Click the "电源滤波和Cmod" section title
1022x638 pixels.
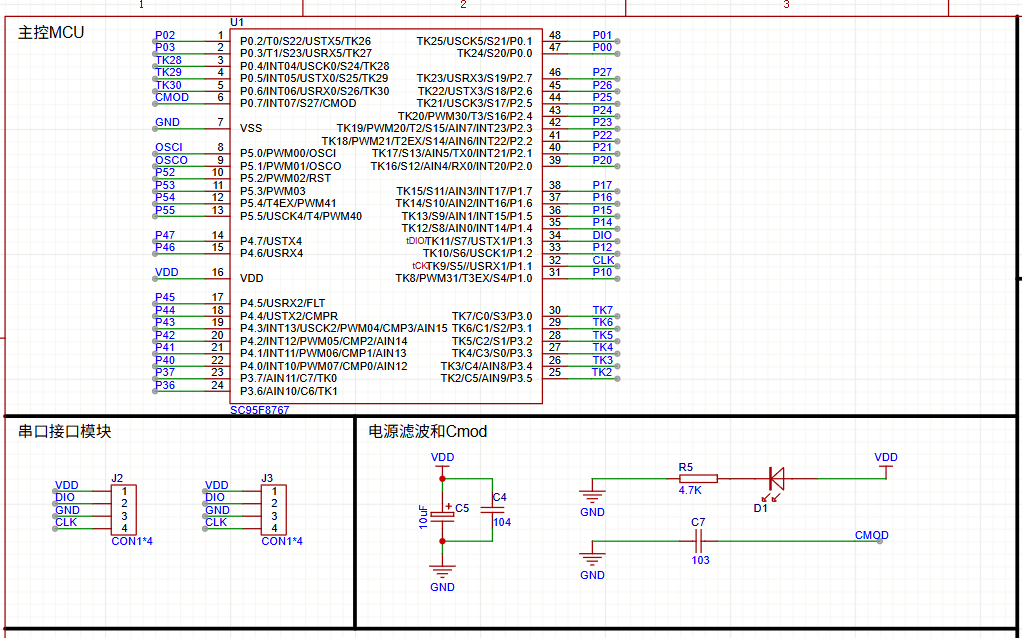pyautogui.click(x=428, y=431)
